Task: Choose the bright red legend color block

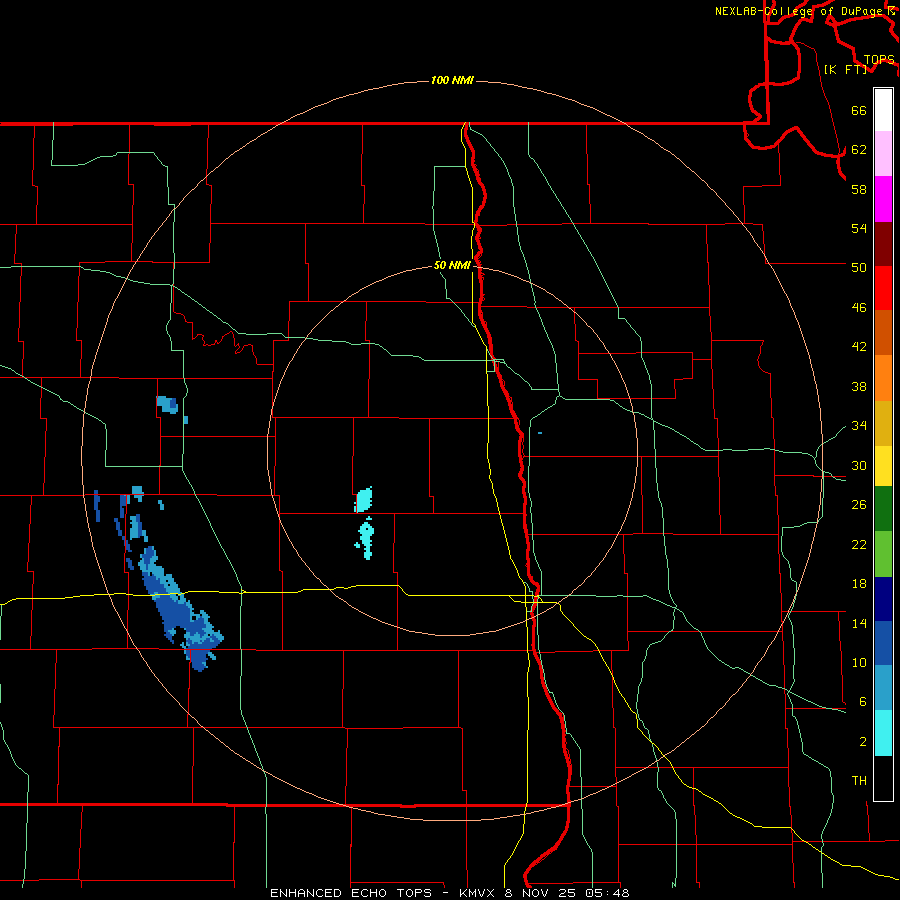Action: [883, 288]
